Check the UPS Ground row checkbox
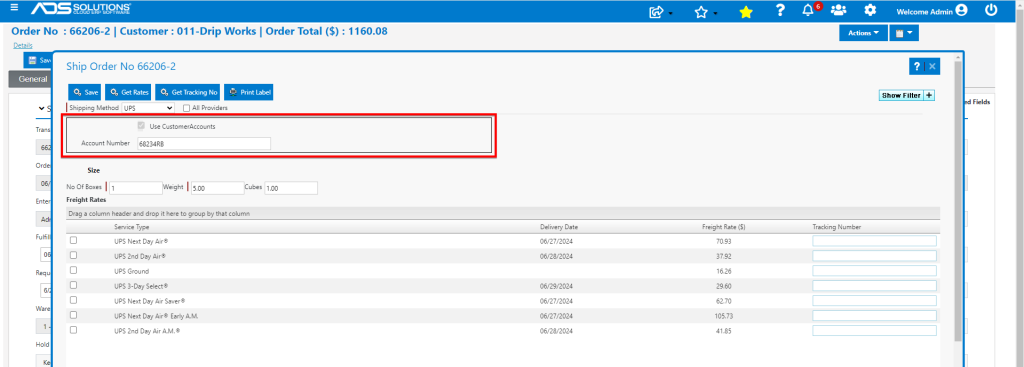The height and width of the screenshot is (367, 1024). [73, 270]
